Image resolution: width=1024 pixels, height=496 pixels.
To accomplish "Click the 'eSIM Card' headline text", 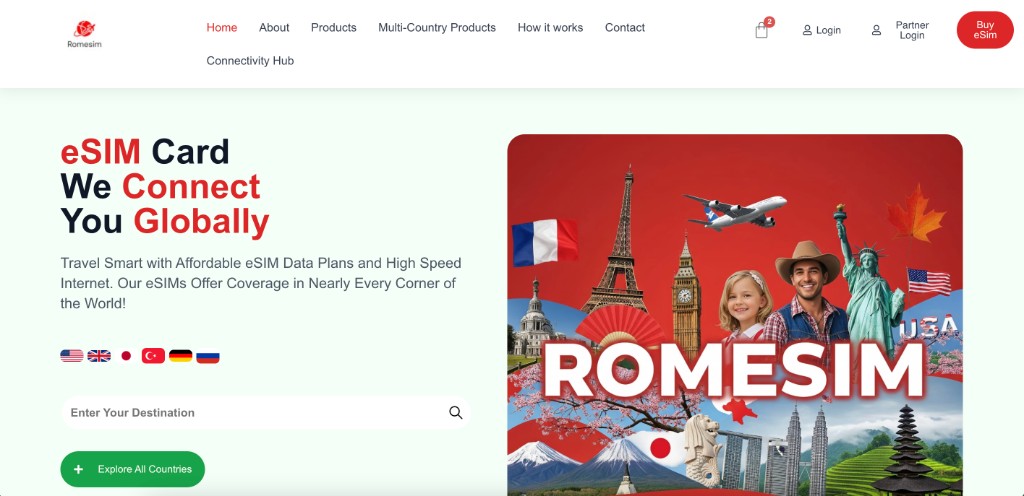I will 145,152.
